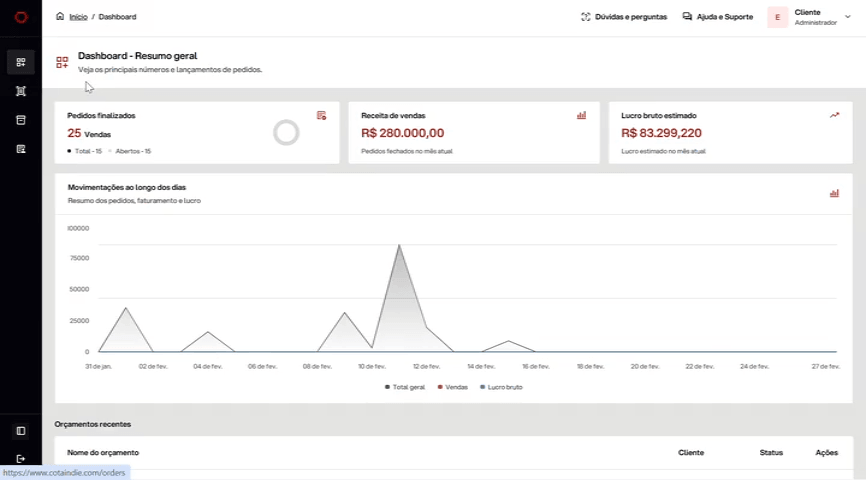The height and width of the screenshot is (480, 866).
Task: Click the red logo icon in the sidebar
Action: pos(21,17)
